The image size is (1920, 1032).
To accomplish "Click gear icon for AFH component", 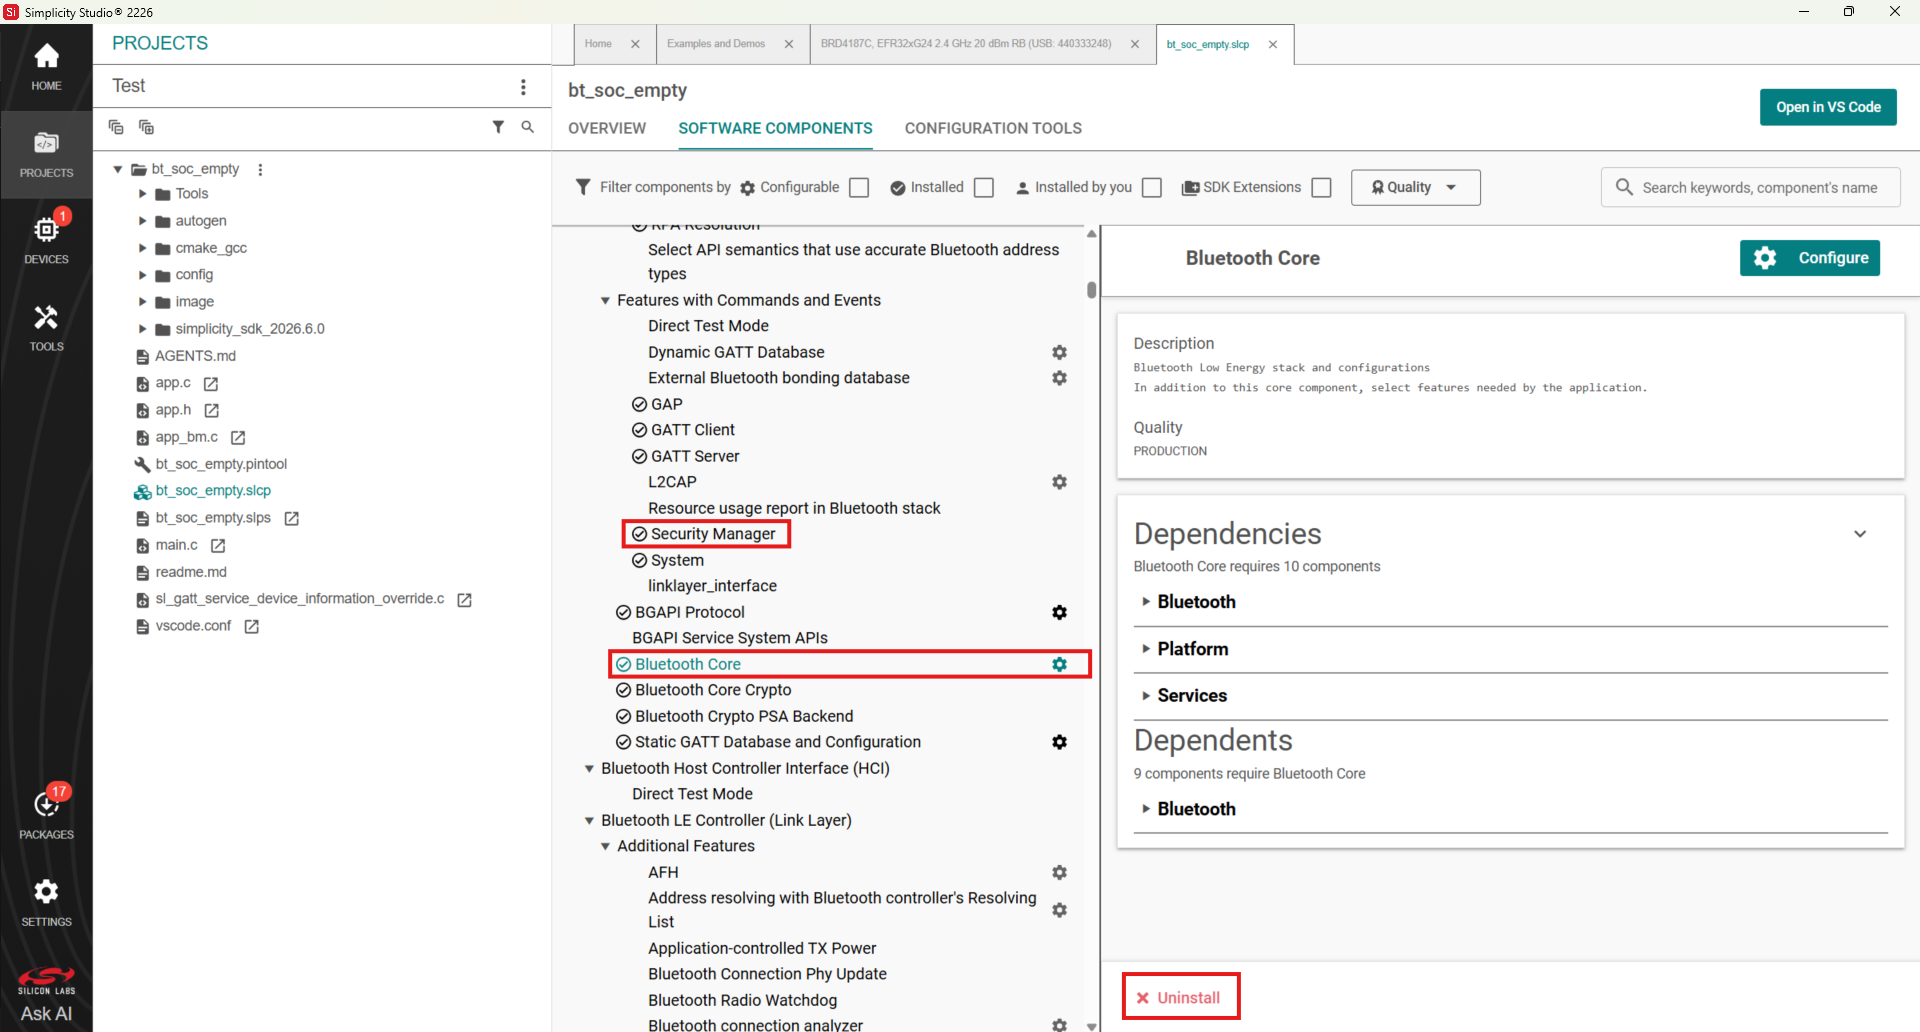I will tap(1059, 872).
